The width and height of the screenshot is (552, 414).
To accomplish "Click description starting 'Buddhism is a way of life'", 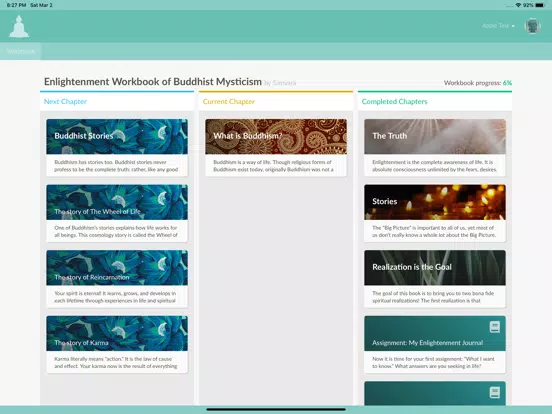I will pyautogui.click(x=273, y=166).
